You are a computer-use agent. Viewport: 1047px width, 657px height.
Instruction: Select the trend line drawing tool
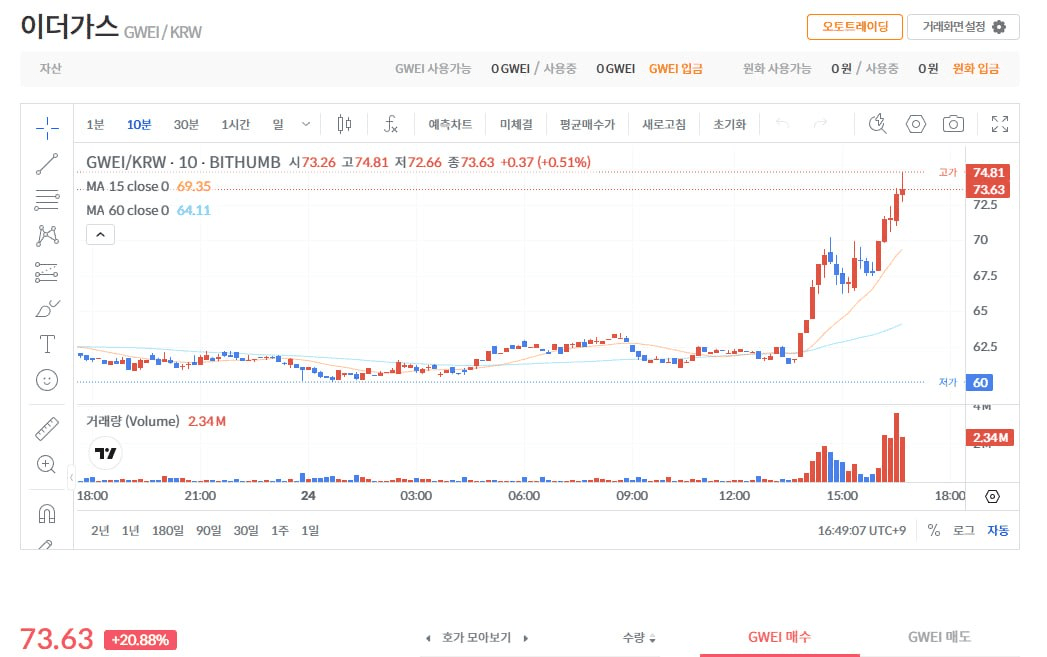(x=47, y=164)
